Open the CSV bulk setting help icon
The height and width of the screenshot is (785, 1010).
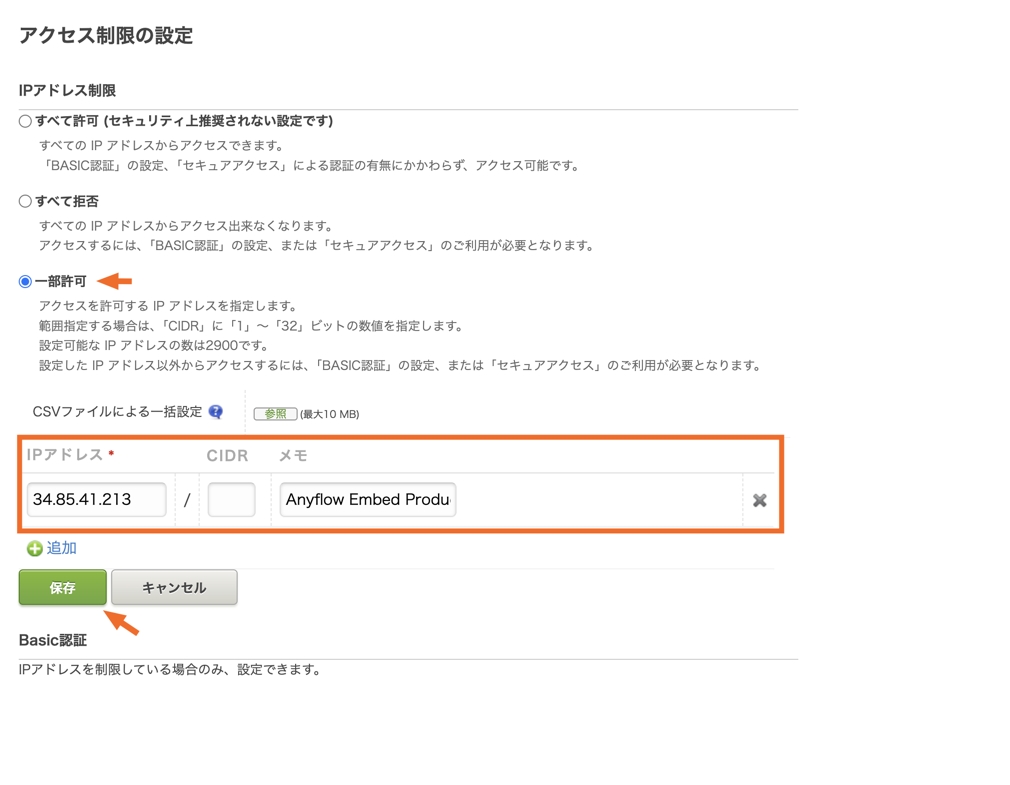(x=216, y=412)
